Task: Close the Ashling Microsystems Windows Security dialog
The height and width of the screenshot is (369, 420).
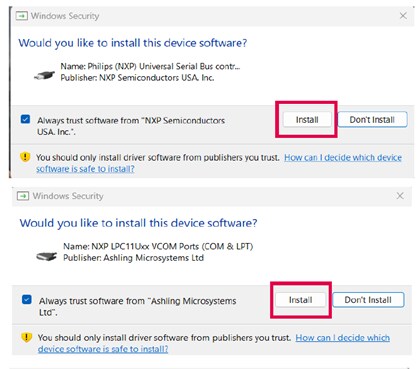Action: click(400, 196)
